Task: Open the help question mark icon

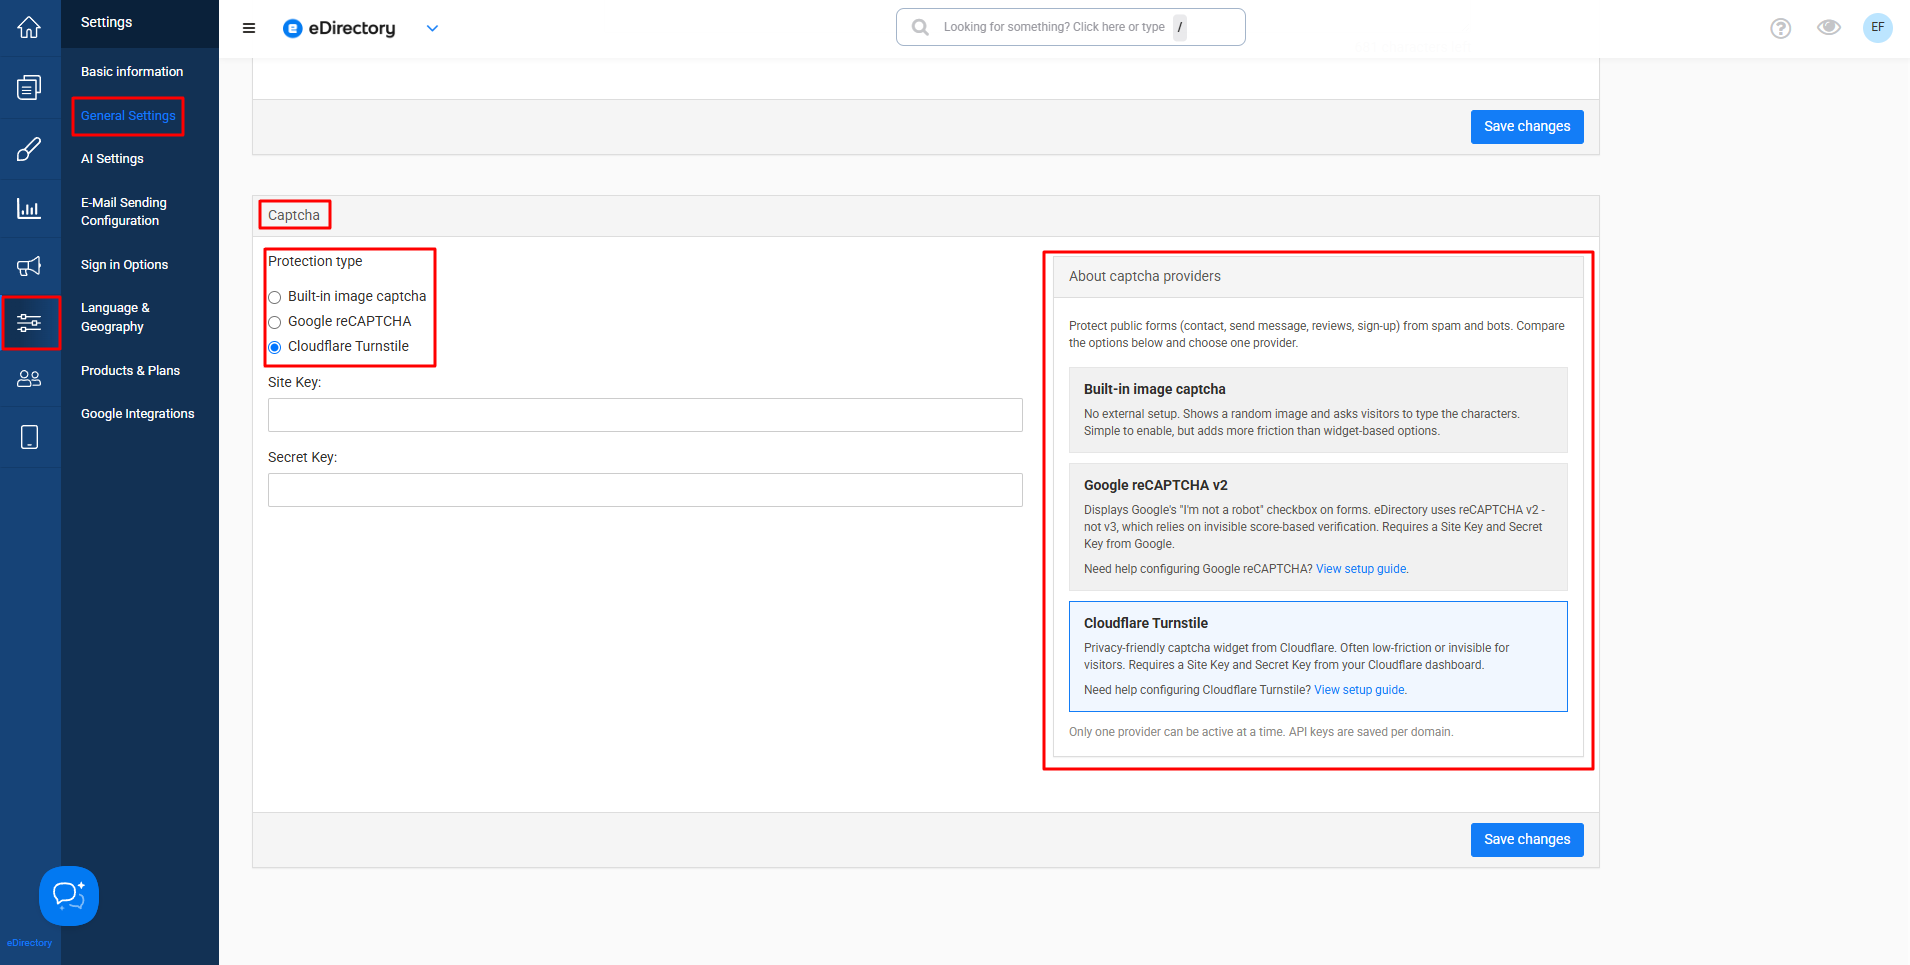Action: (x=1780, y=28)
